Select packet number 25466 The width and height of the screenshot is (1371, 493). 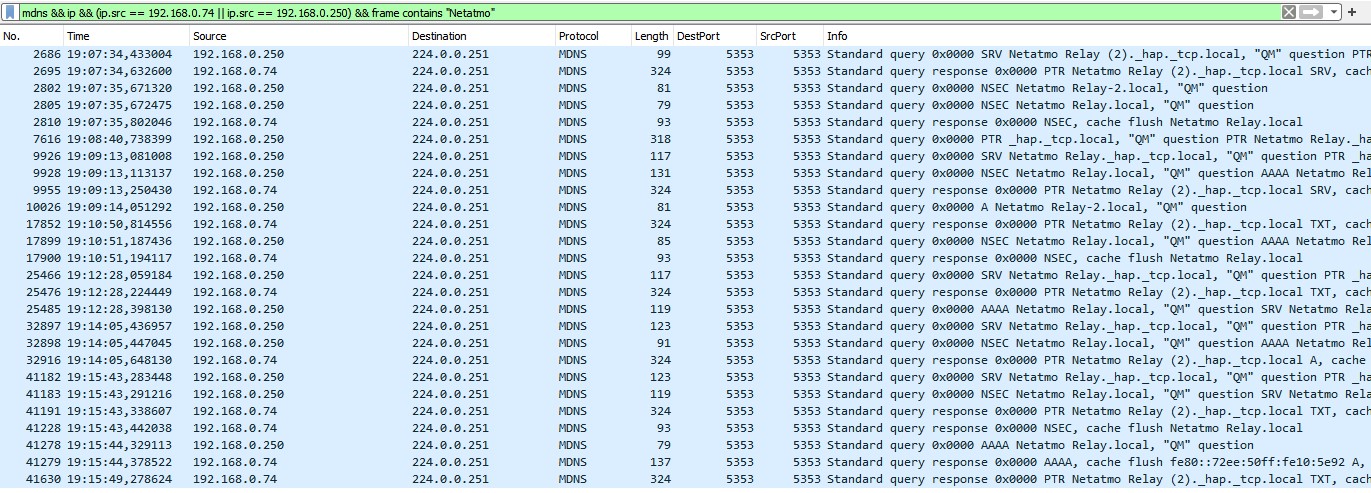44,275
